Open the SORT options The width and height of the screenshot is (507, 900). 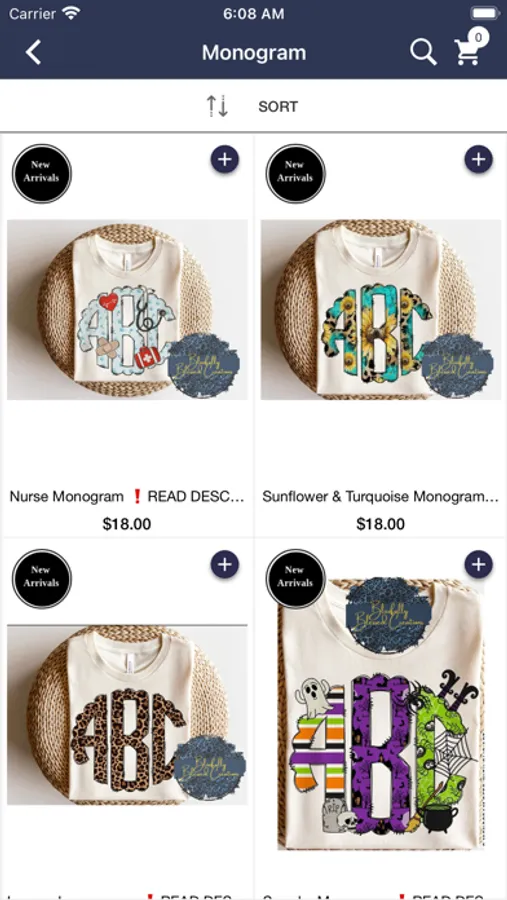278,107
